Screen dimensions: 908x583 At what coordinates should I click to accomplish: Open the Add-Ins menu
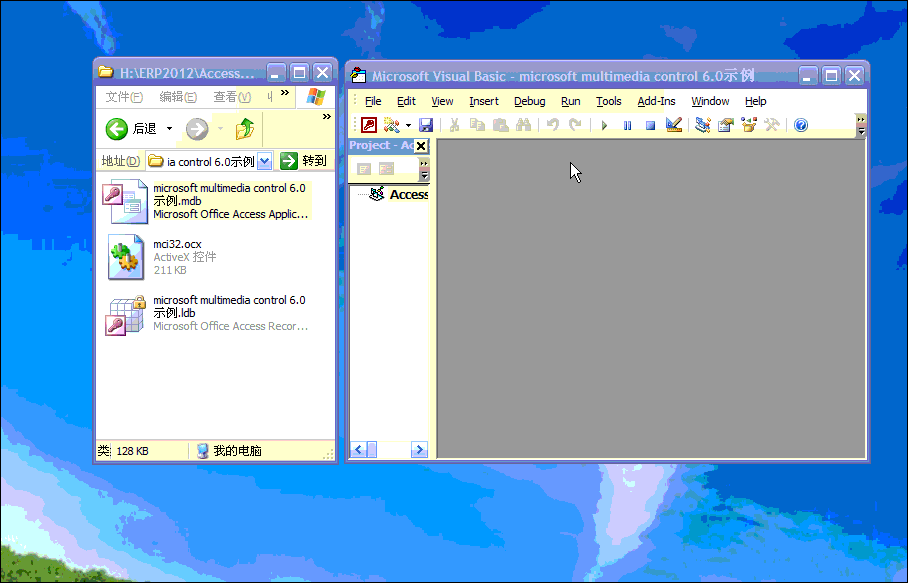656,101
